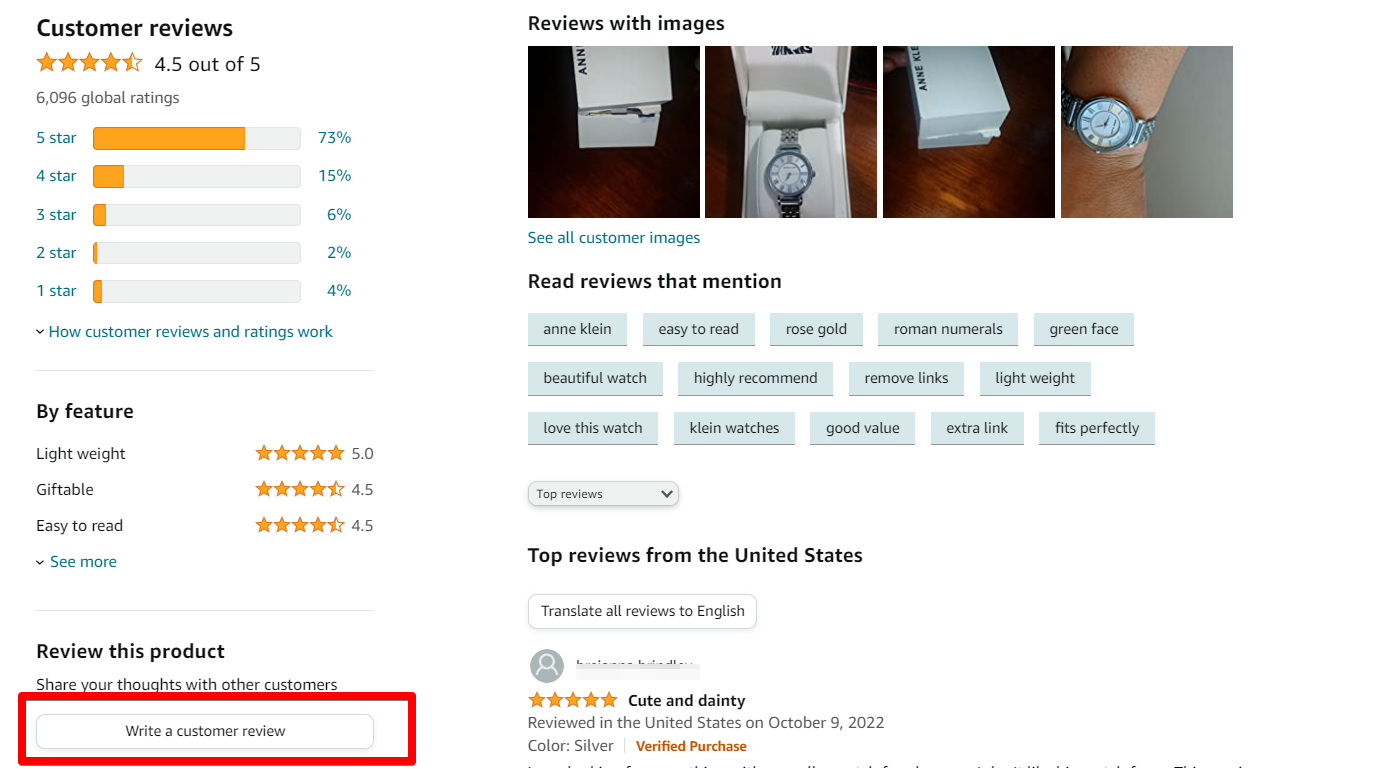The width and height of the screenshot is (1376, 769).
Task: Click the 5 star rating progress bar
Action: pos(196,137)
